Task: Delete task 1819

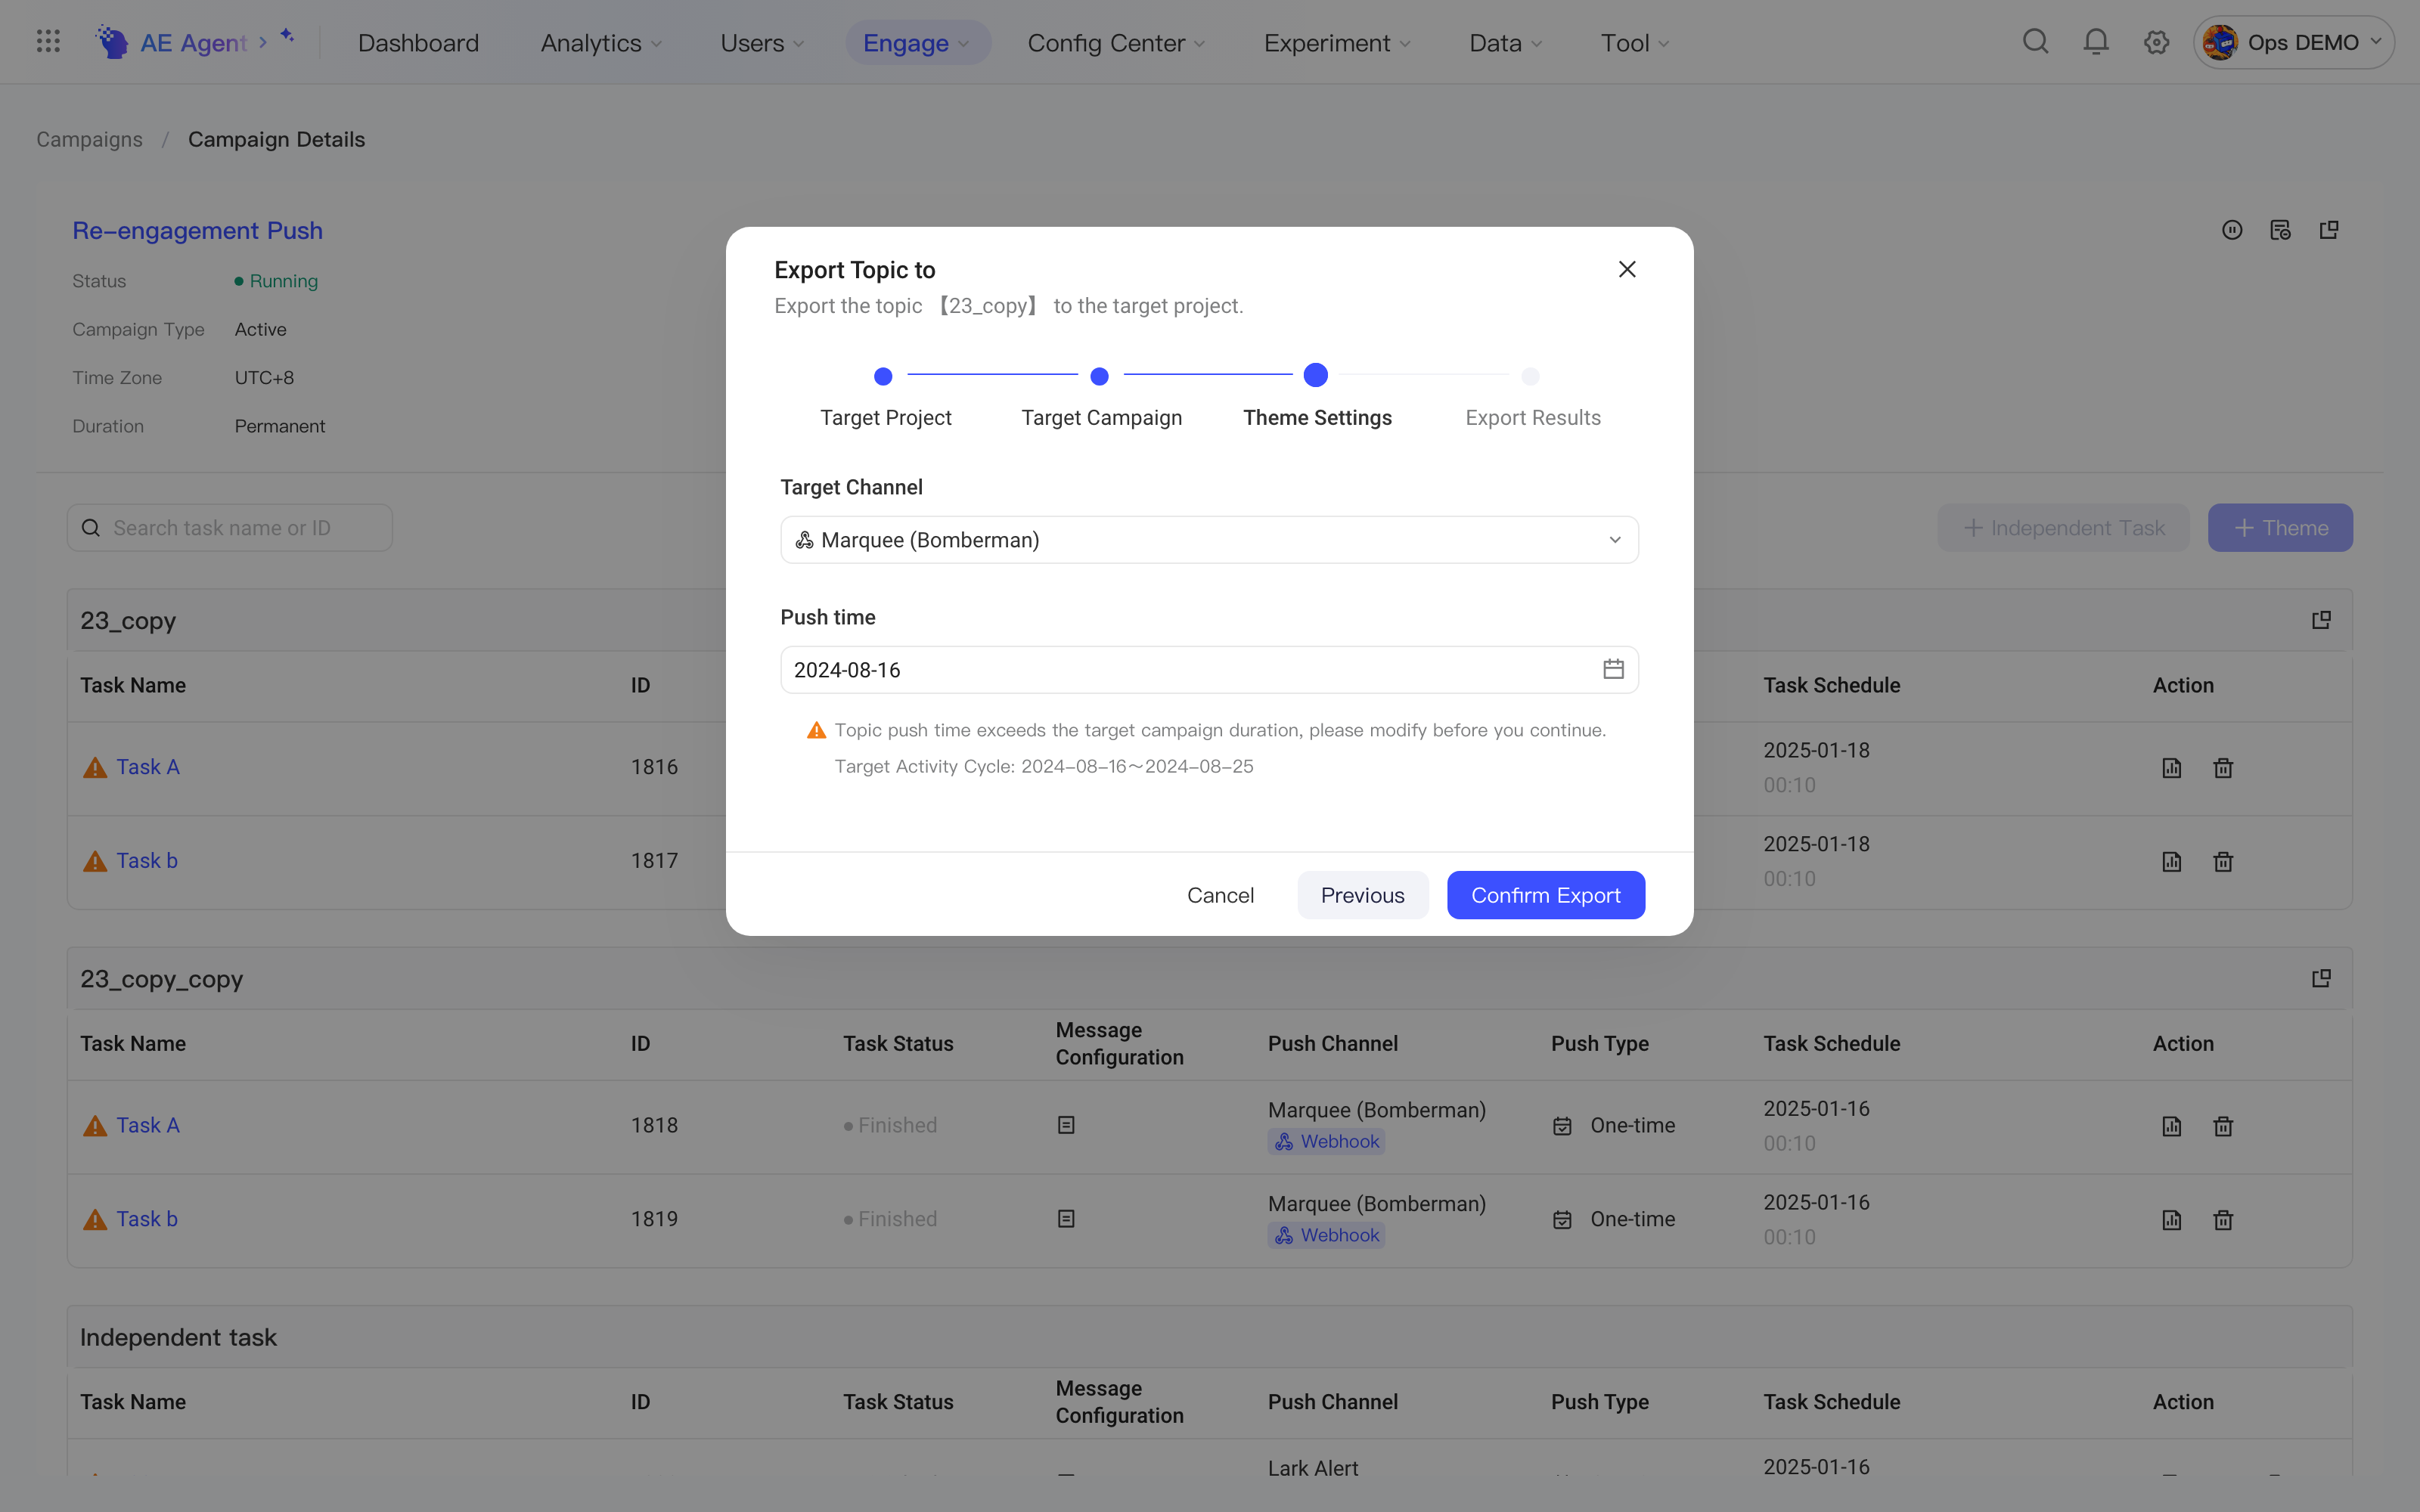Action: [2223, 1220]
